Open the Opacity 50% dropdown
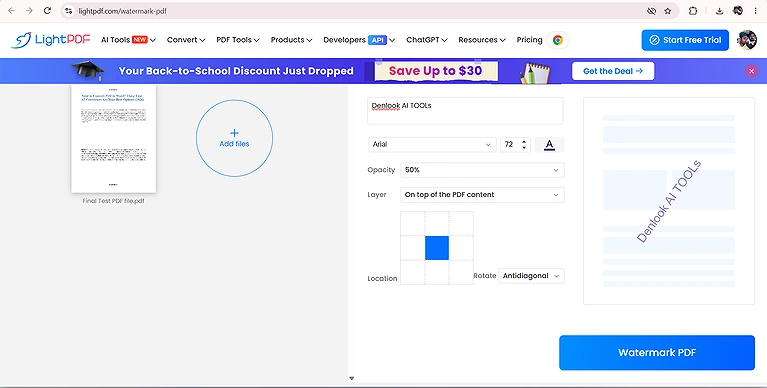This screenshot has height=388, width=767. pos(482,170)
